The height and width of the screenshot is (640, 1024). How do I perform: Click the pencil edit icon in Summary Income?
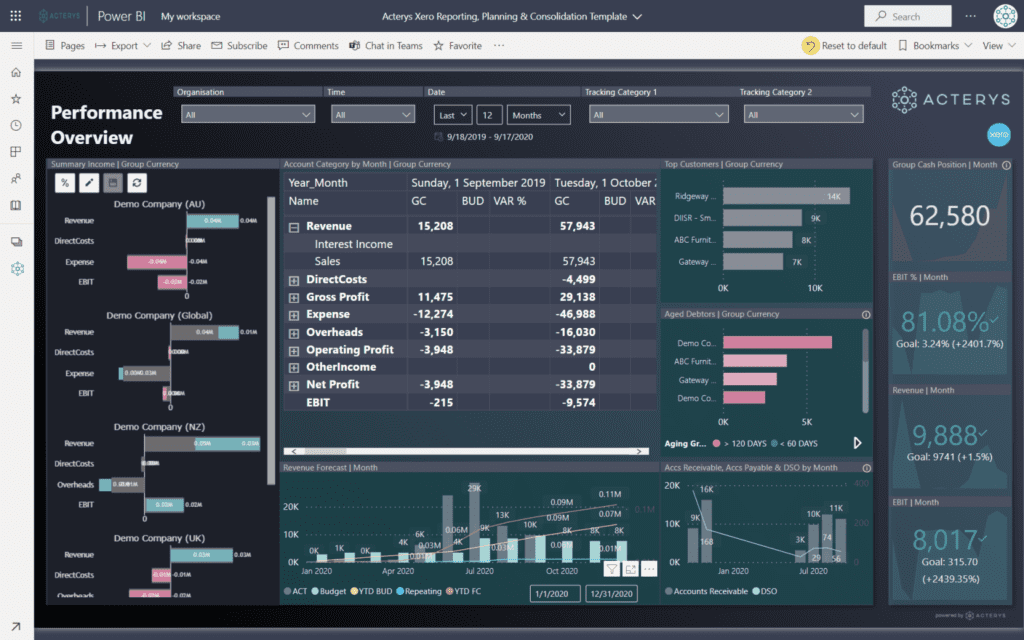click(89, 183)
